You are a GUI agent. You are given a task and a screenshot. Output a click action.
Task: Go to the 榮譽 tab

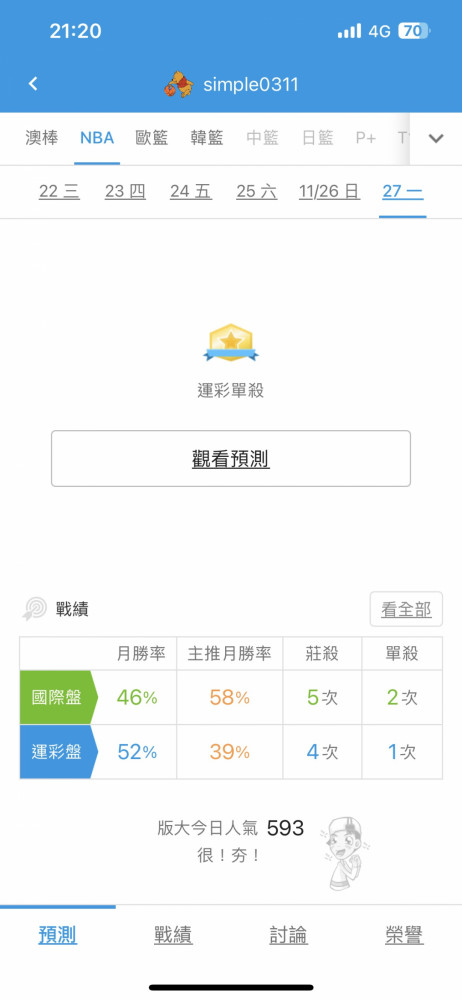tap(404, 936)
